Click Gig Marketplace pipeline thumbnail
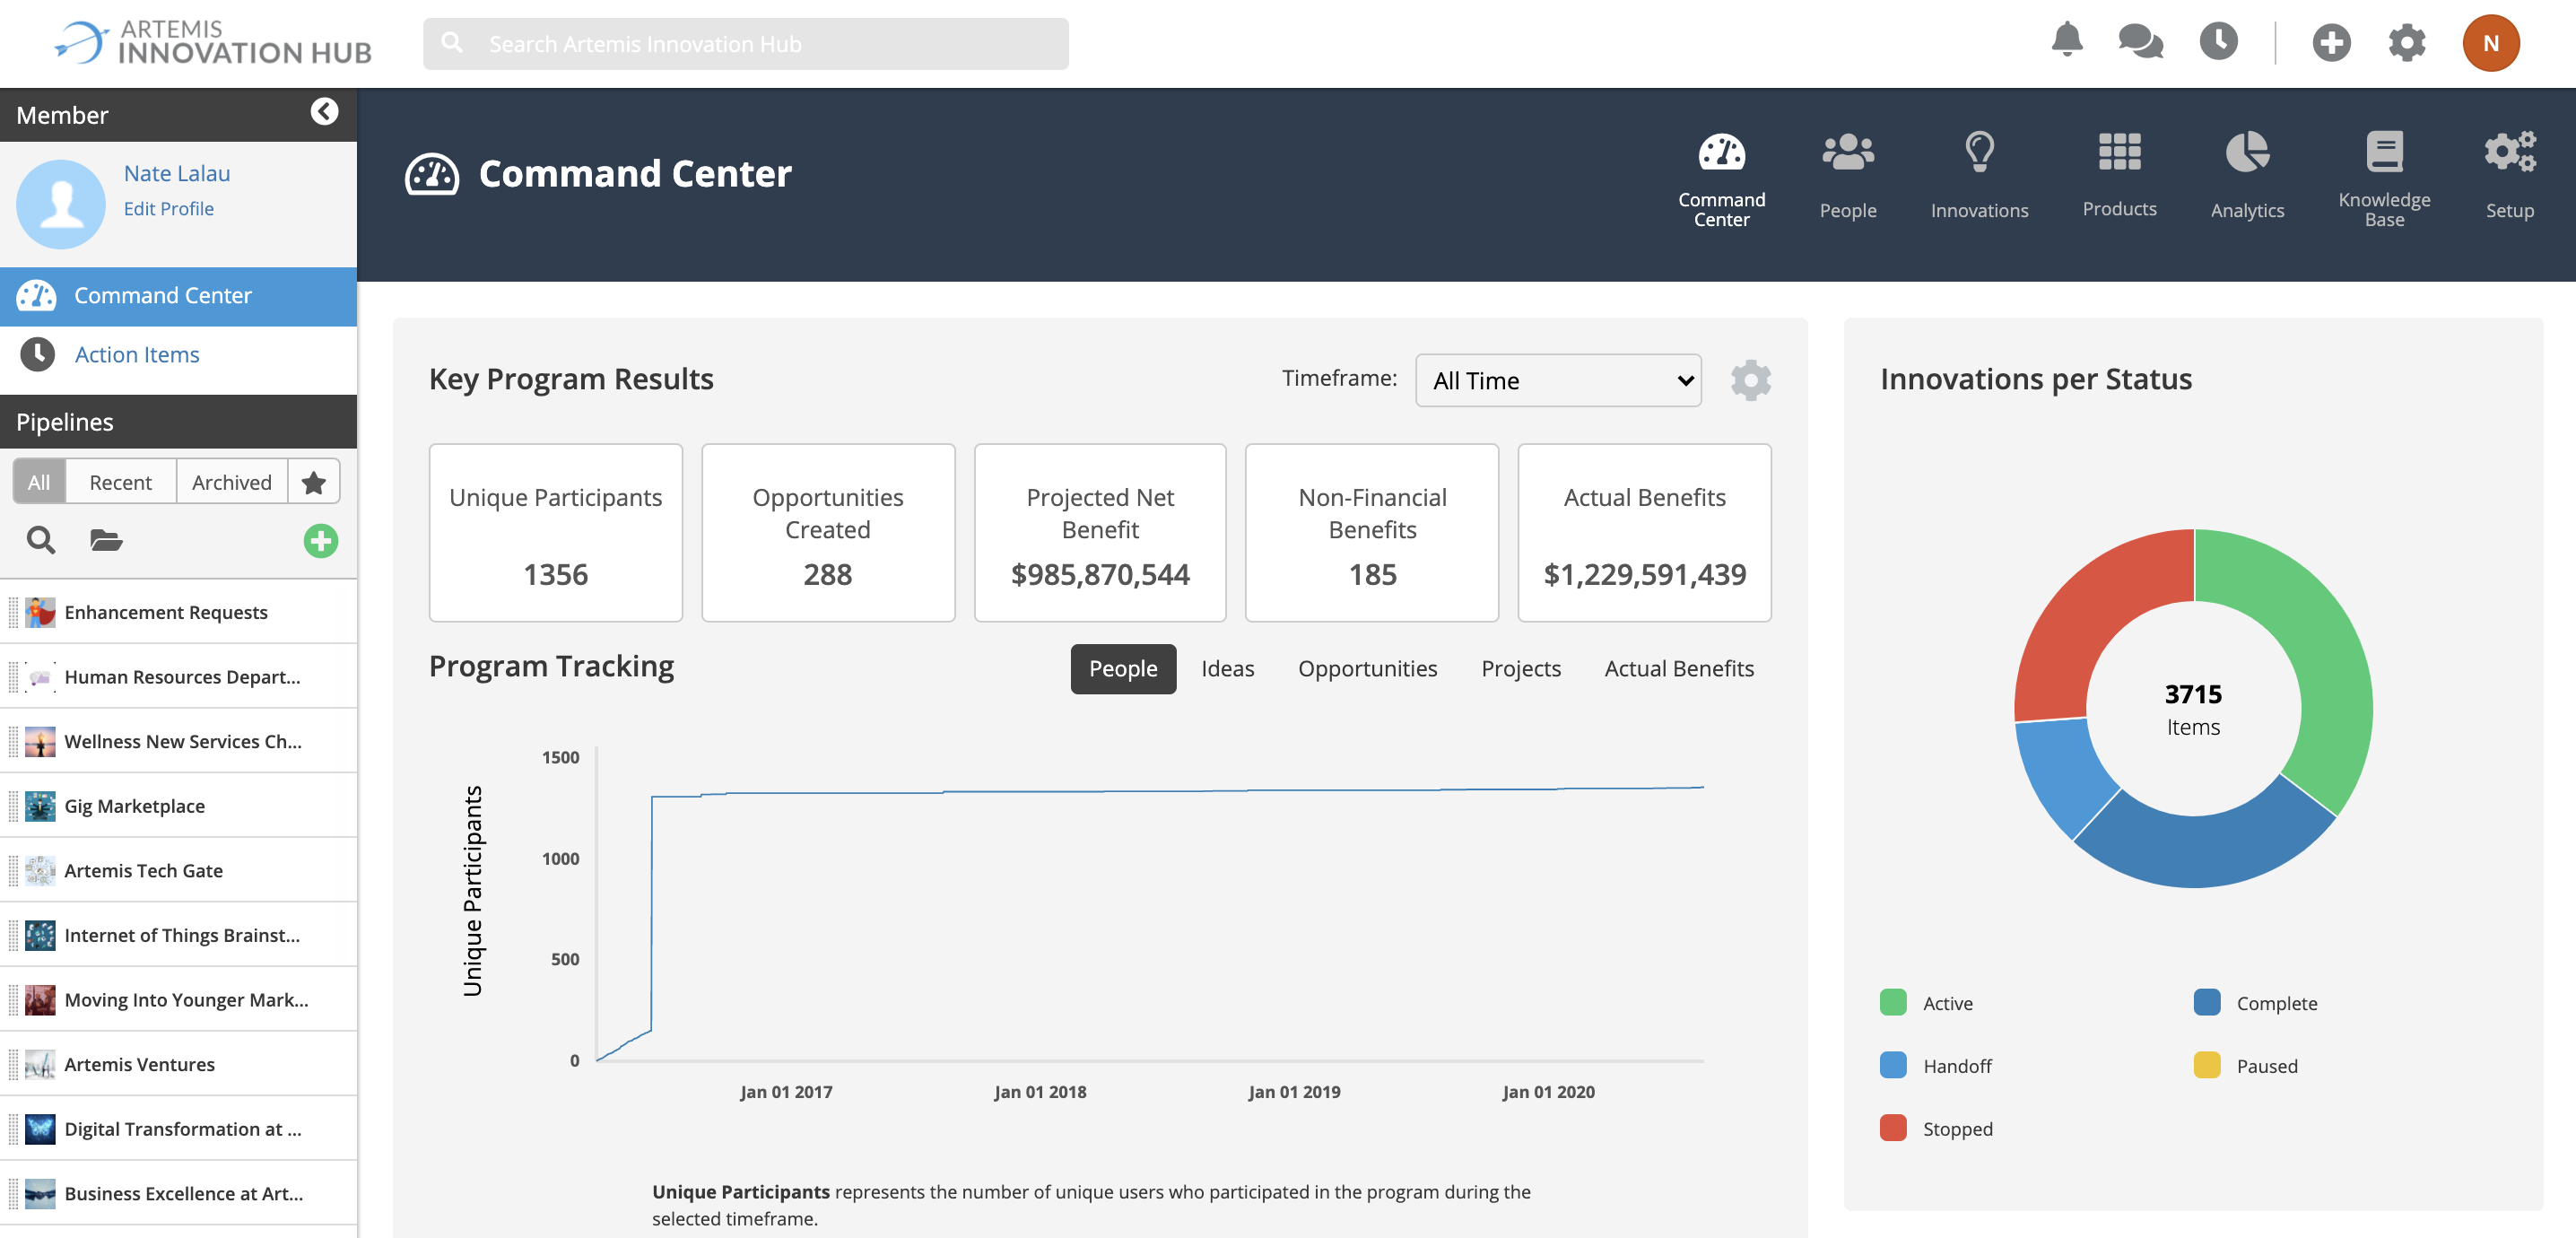Screen dimensions: 2576x1238 [x=40, y=806]
